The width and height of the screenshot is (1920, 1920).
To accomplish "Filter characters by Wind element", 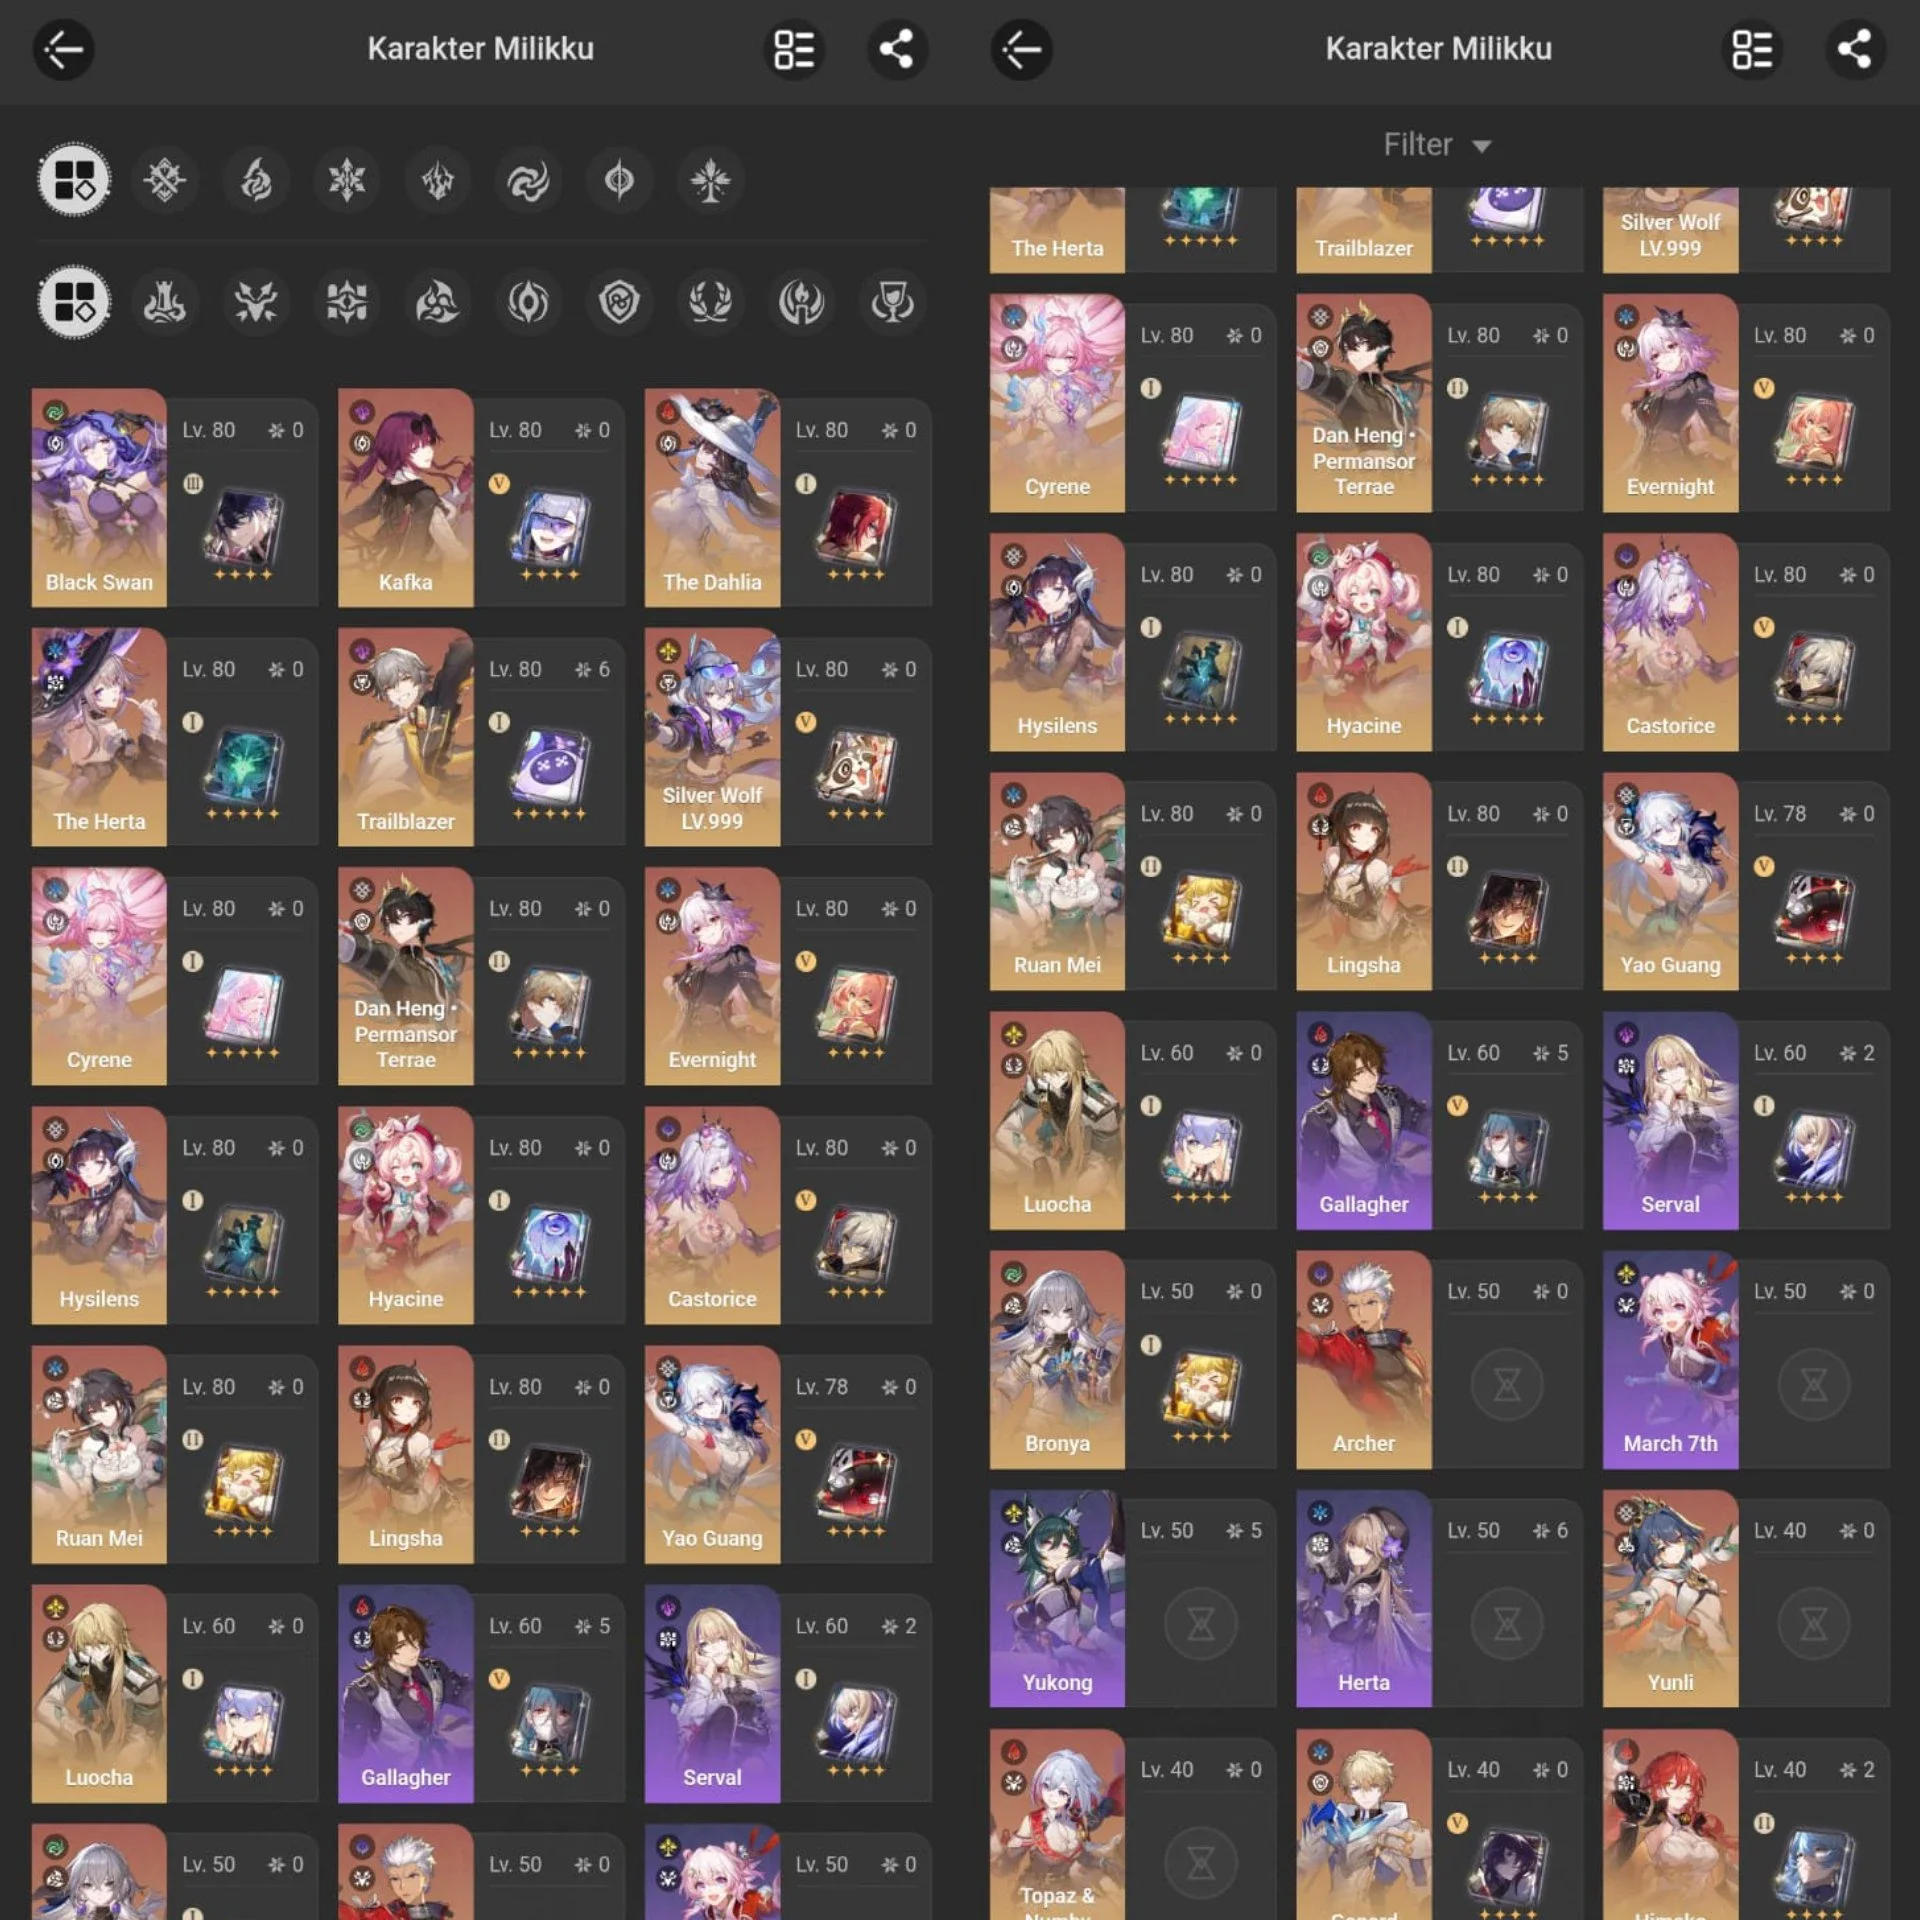I will point(528,180).
